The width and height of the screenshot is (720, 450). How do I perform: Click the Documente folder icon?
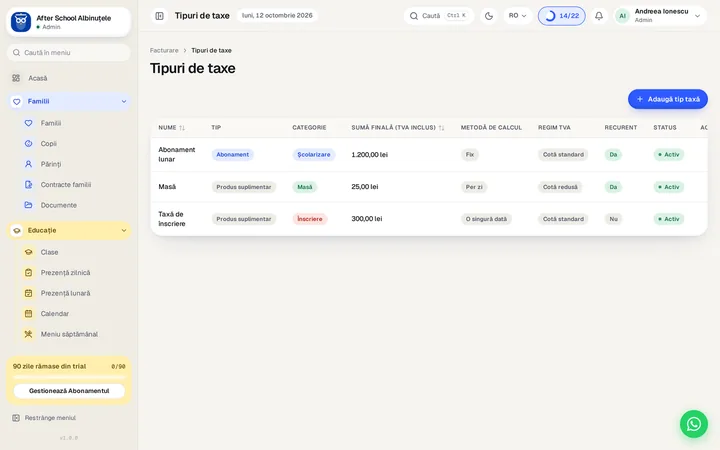click(28, 205)
